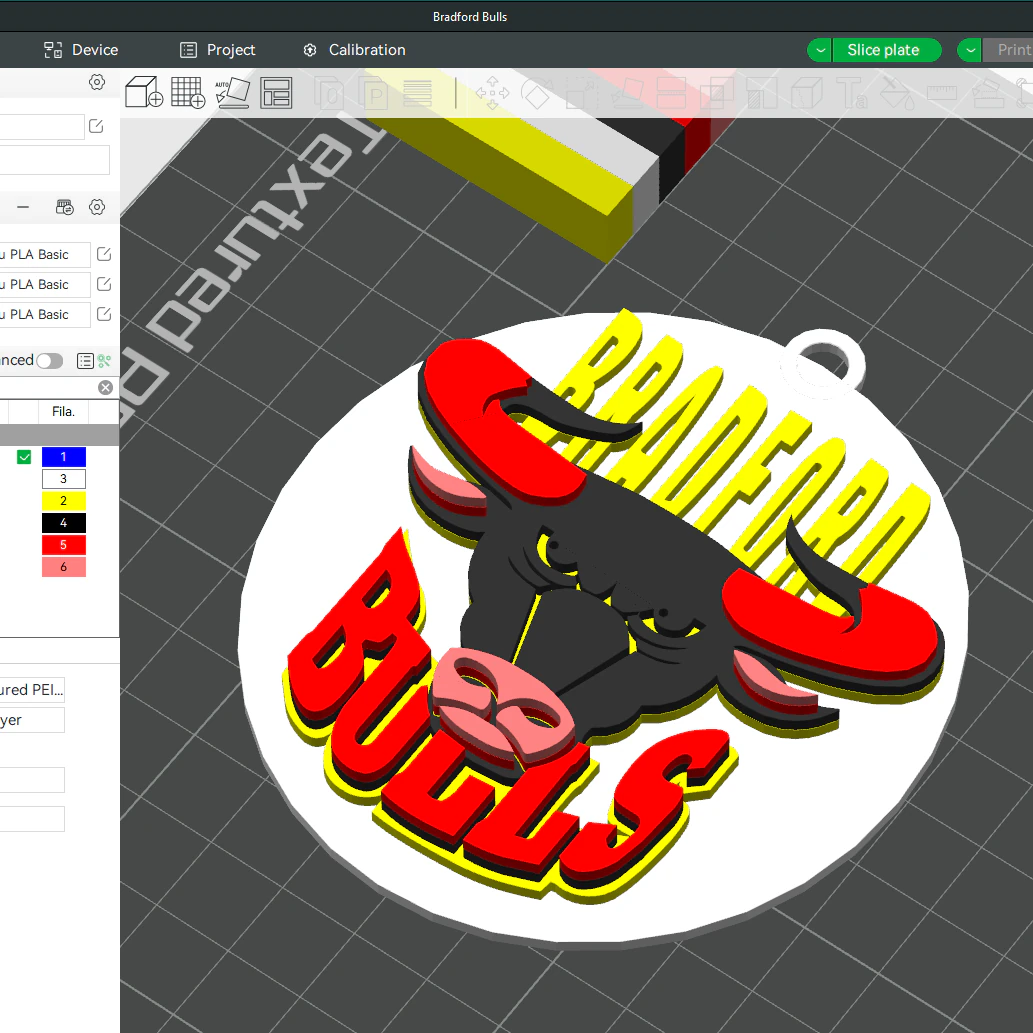Clear the search box with the X icon
This screenshot has width=1033, height=1033.
click(105, 387)
